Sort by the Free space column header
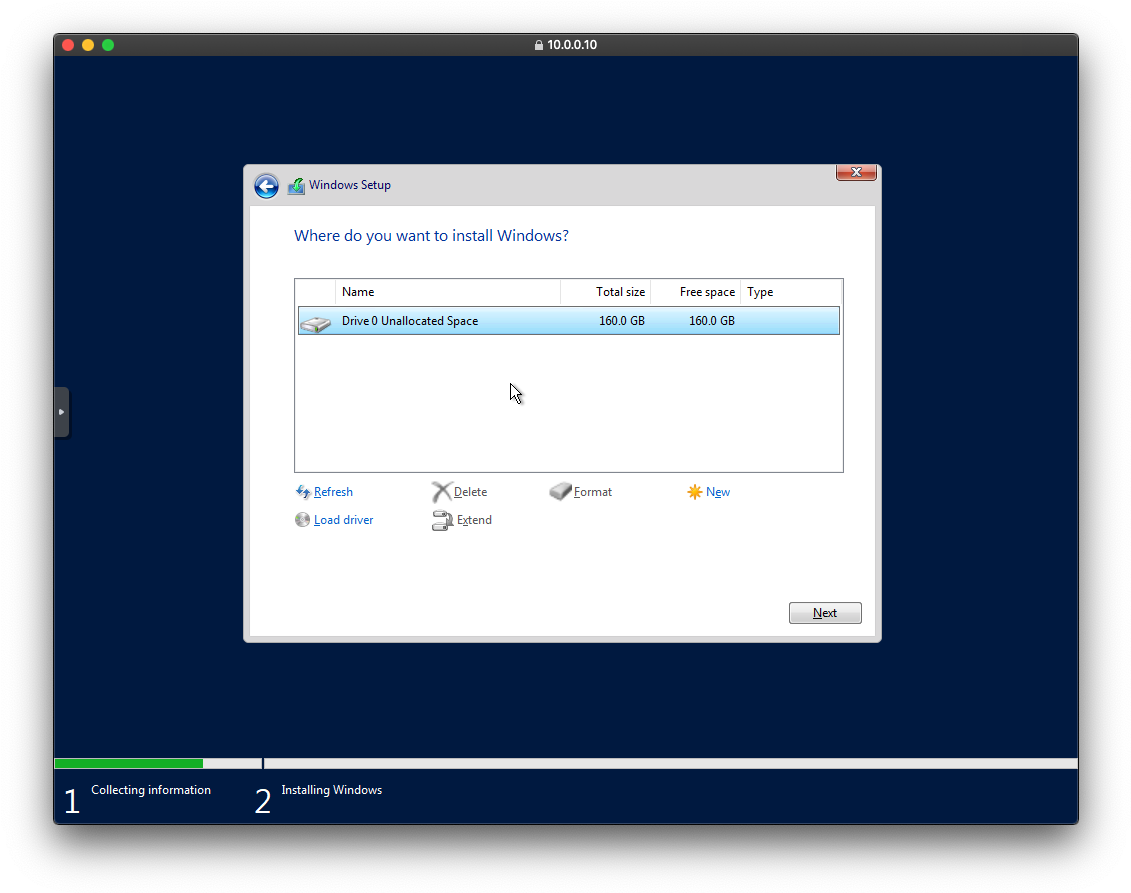 point(696,292)
